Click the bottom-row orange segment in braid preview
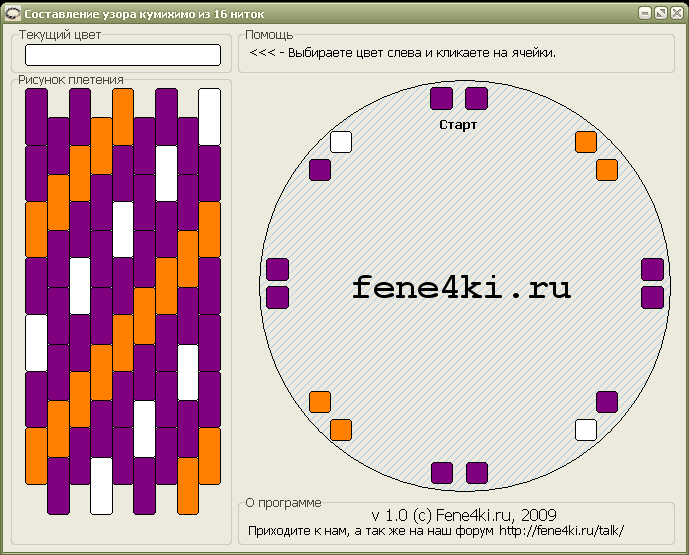Image resolution: width=689 pixels, height=555 pixels. 188,486
